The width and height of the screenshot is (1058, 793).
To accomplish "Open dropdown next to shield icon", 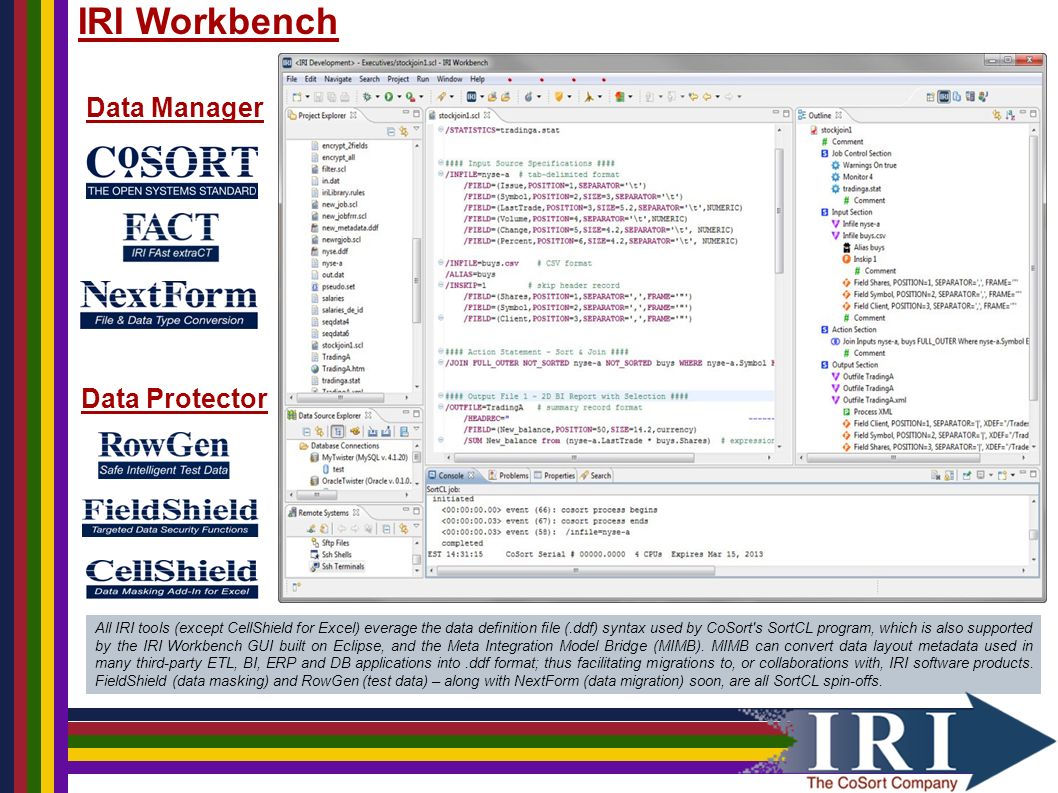I will 569,97.
